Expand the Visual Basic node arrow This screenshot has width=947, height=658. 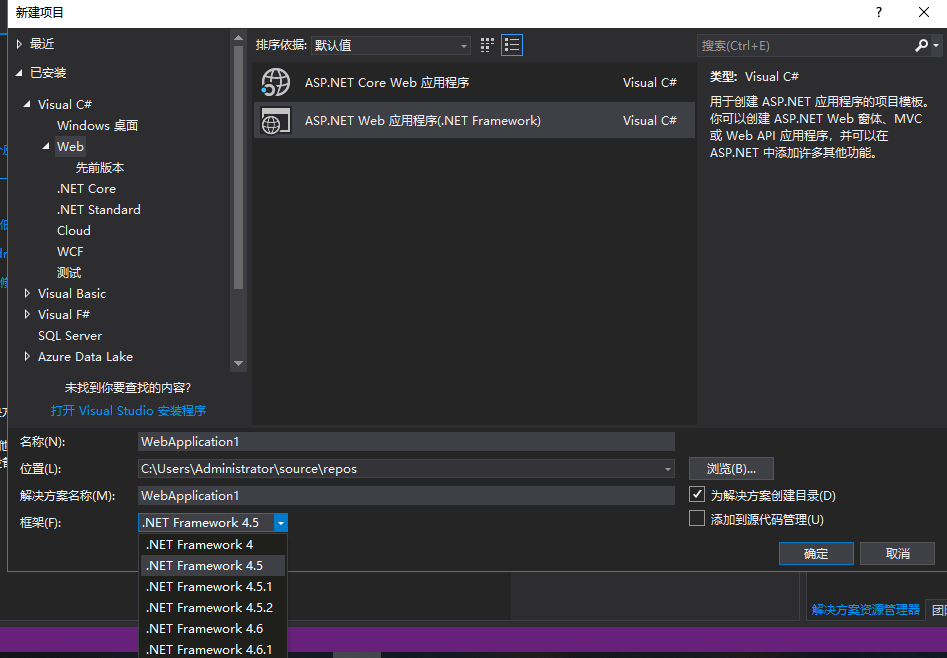[x=27, y=294]
